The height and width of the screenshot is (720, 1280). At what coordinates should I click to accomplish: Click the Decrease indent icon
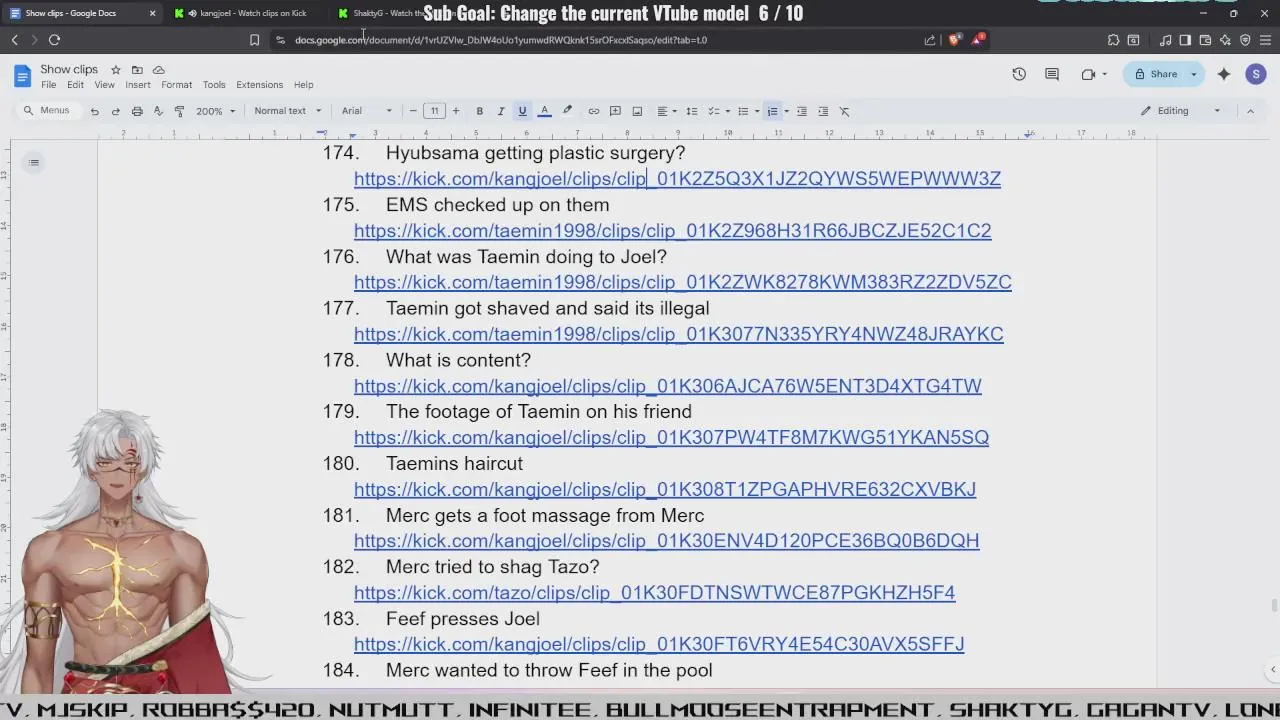pyautogui.click(x=801, y=111)
